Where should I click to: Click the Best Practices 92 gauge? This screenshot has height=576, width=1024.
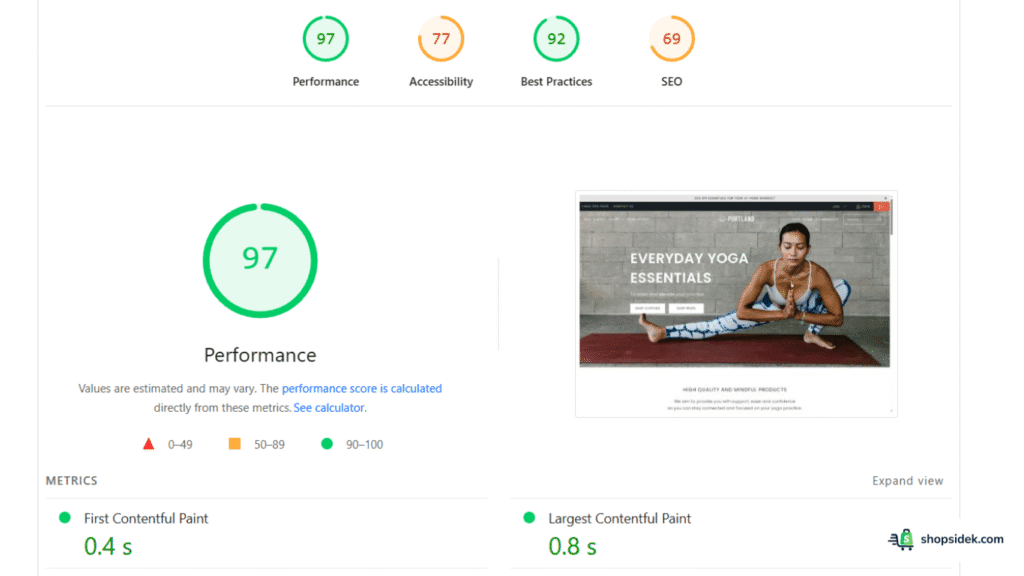click(x=556, y=38)
